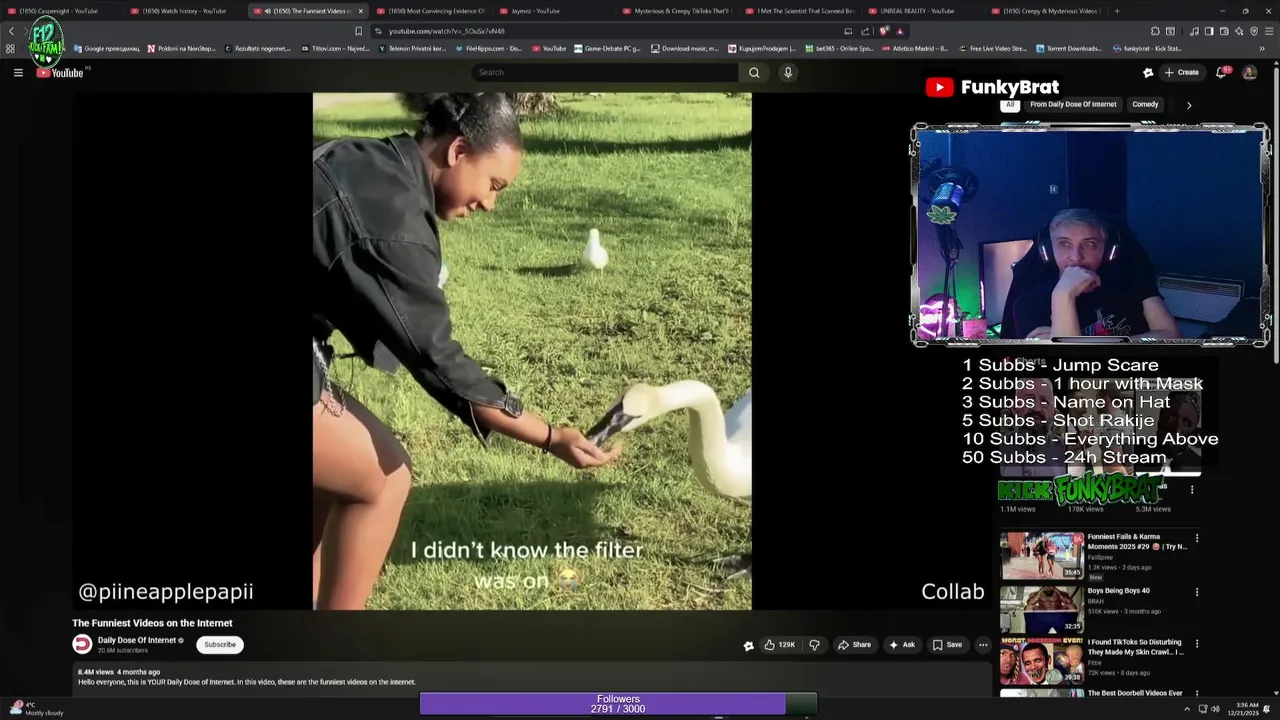Open options for I Found TikToks video
This screenshot has height=720, width=1280.
click(x=1197, y=643)
